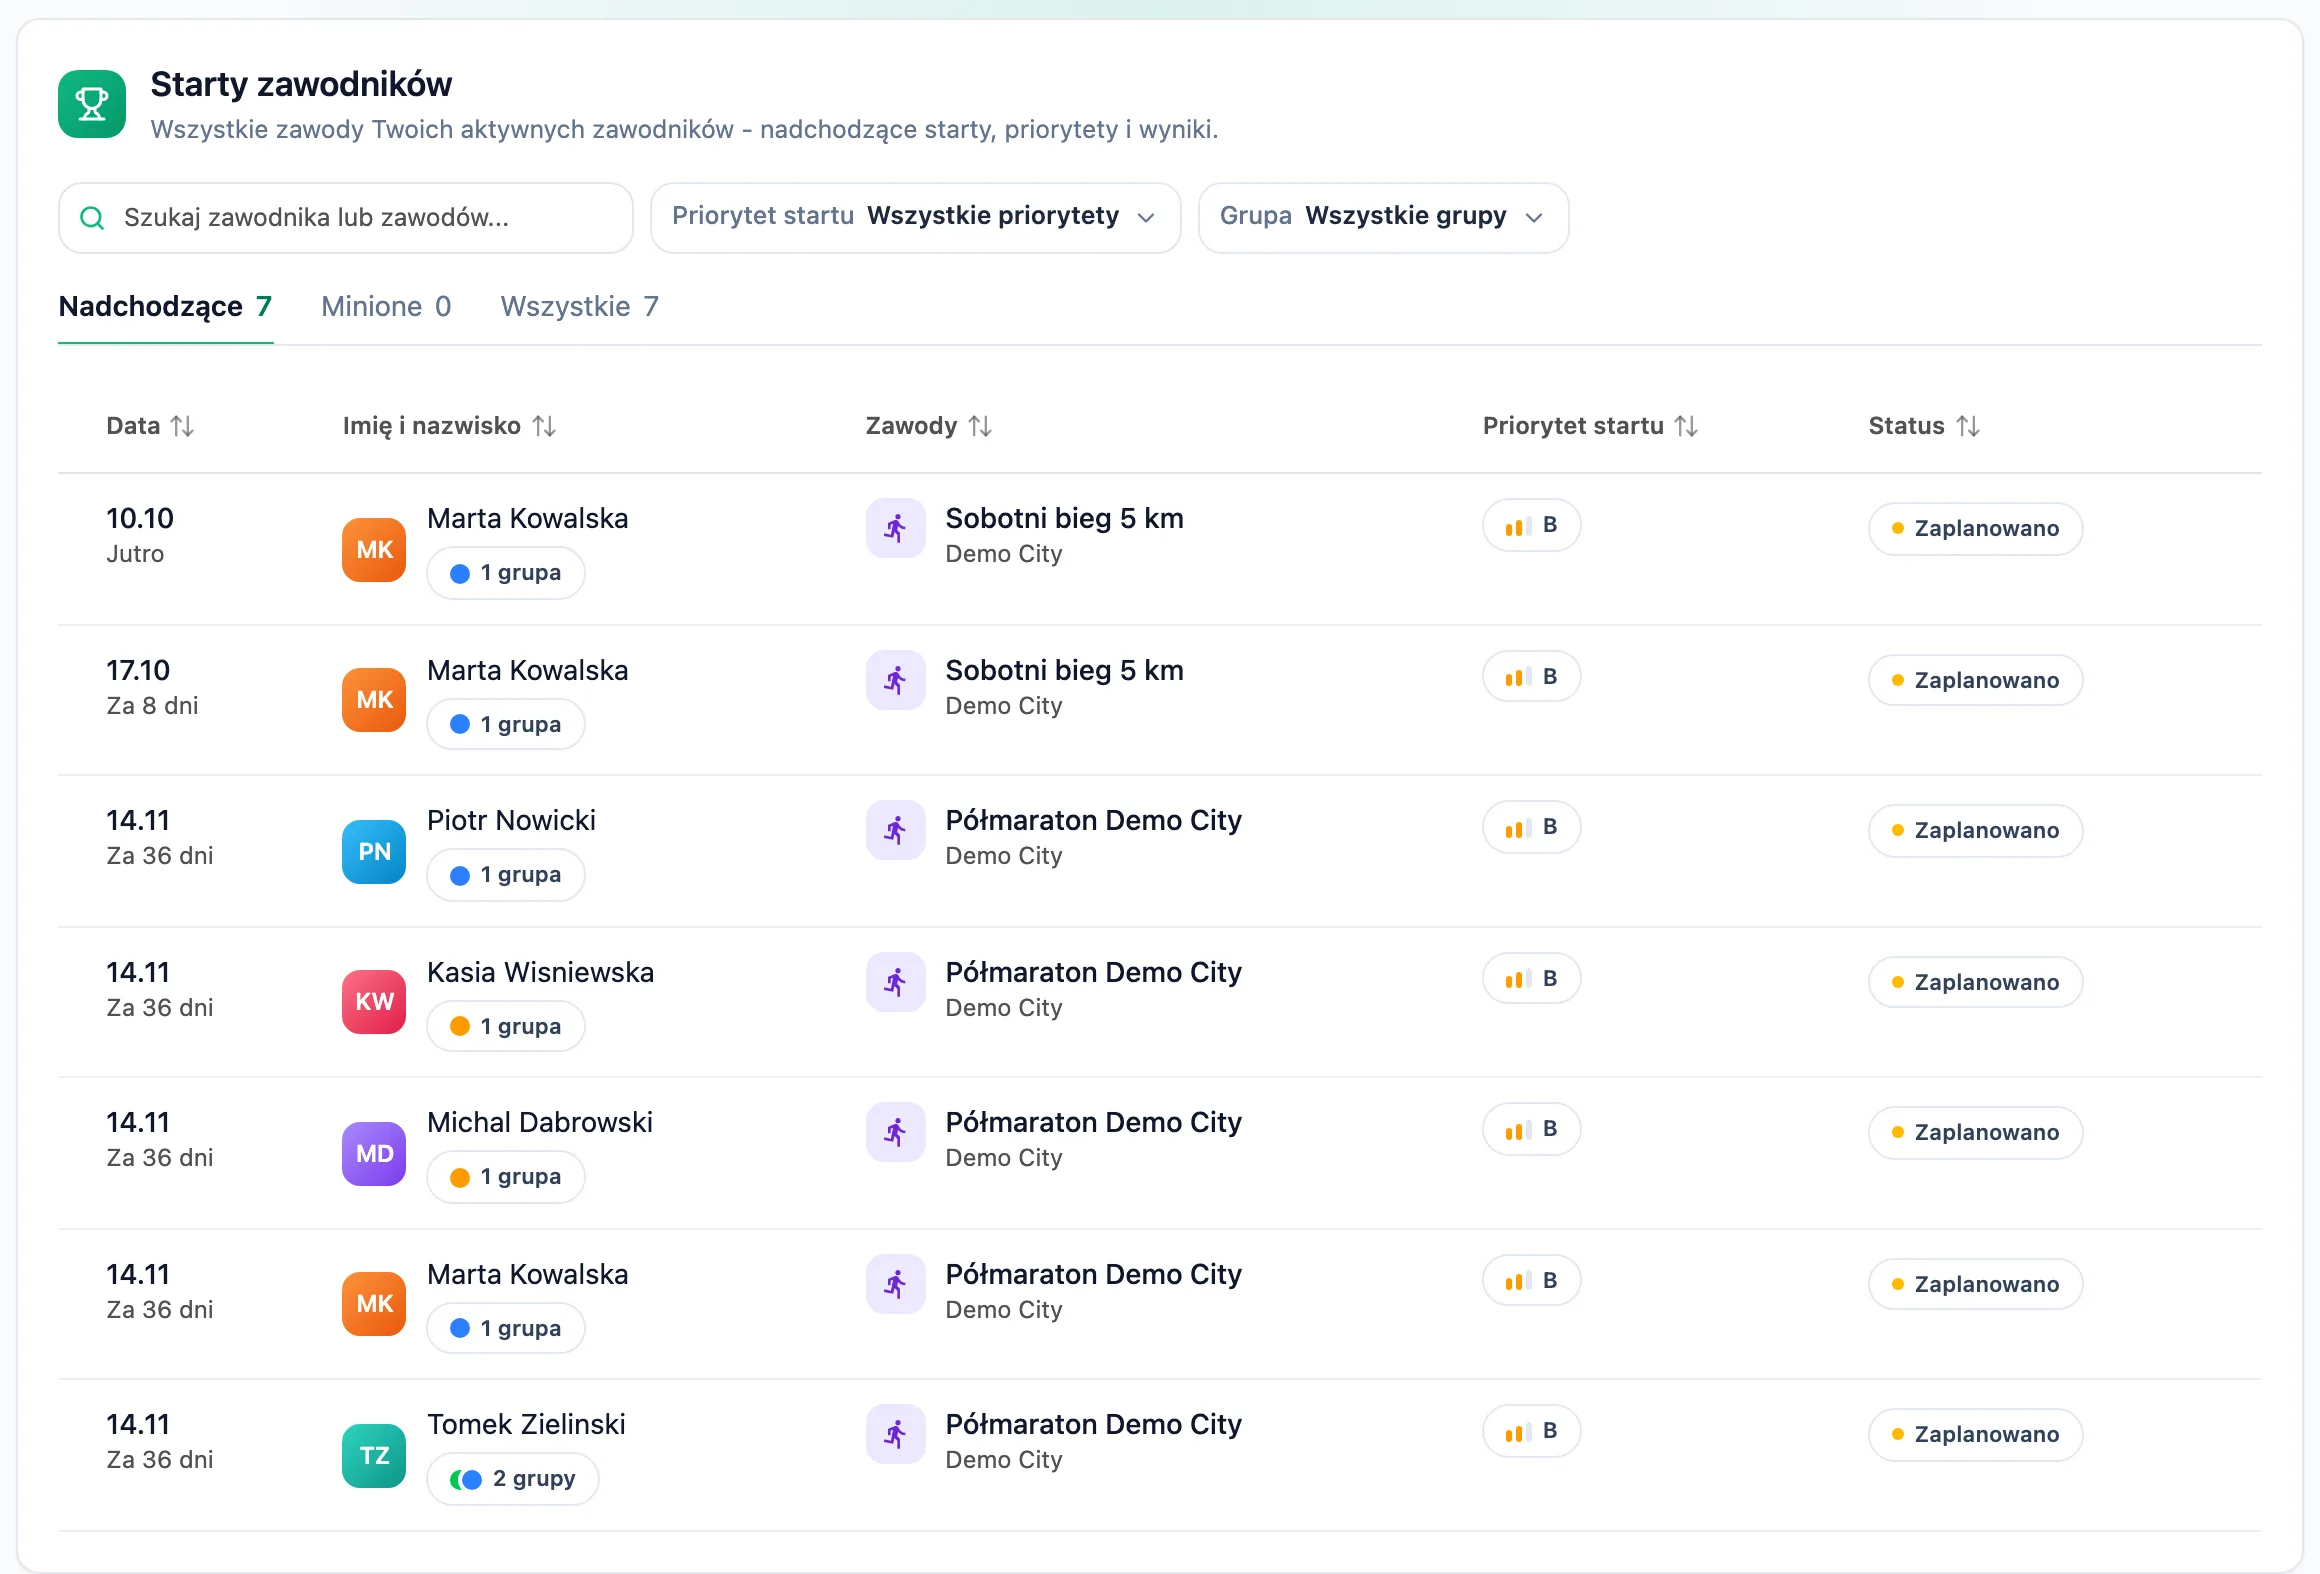Click Zaplanowano status for Piotr Nowicki
Viewport: 2320px width, 1574px height.
(1975, 830)
